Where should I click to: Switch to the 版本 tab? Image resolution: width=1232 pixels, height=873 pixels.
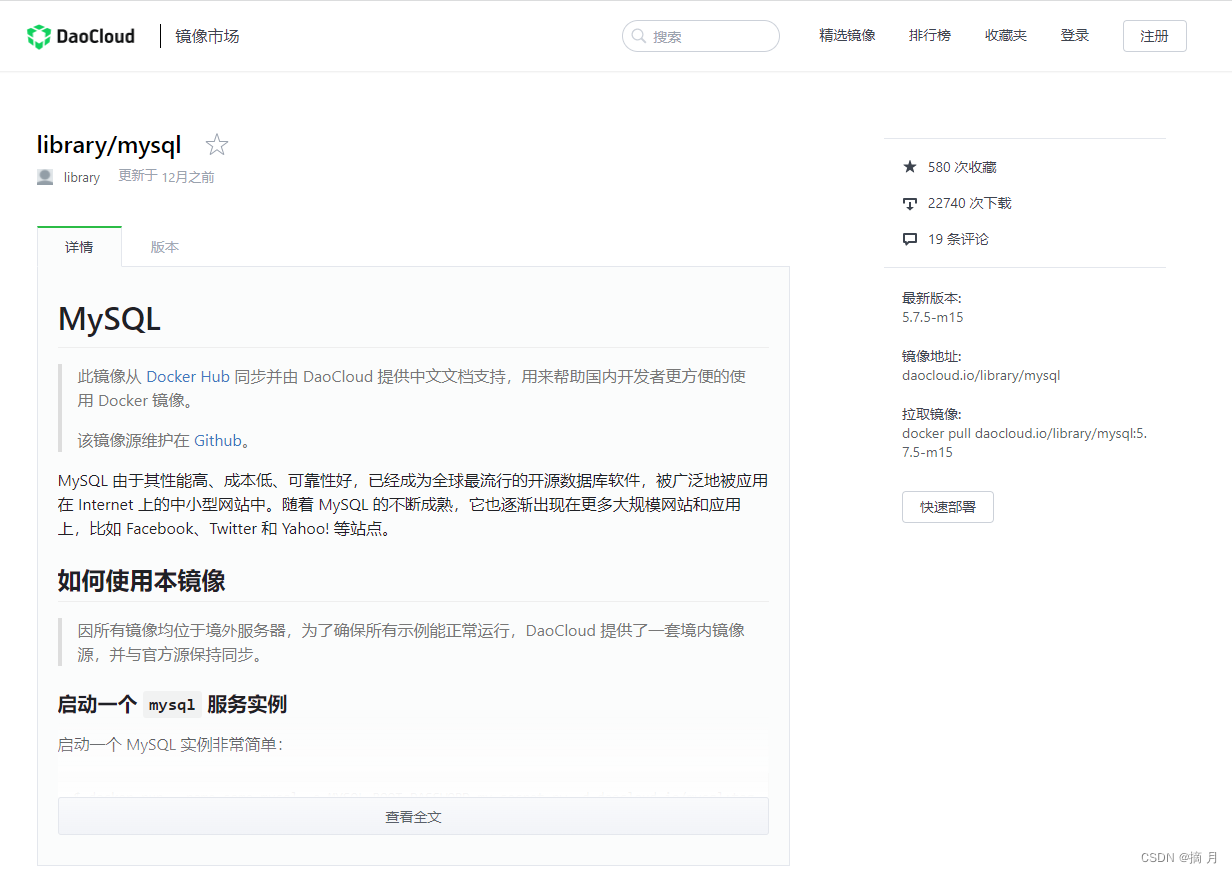pyautogui.click(x=165, y=247)
